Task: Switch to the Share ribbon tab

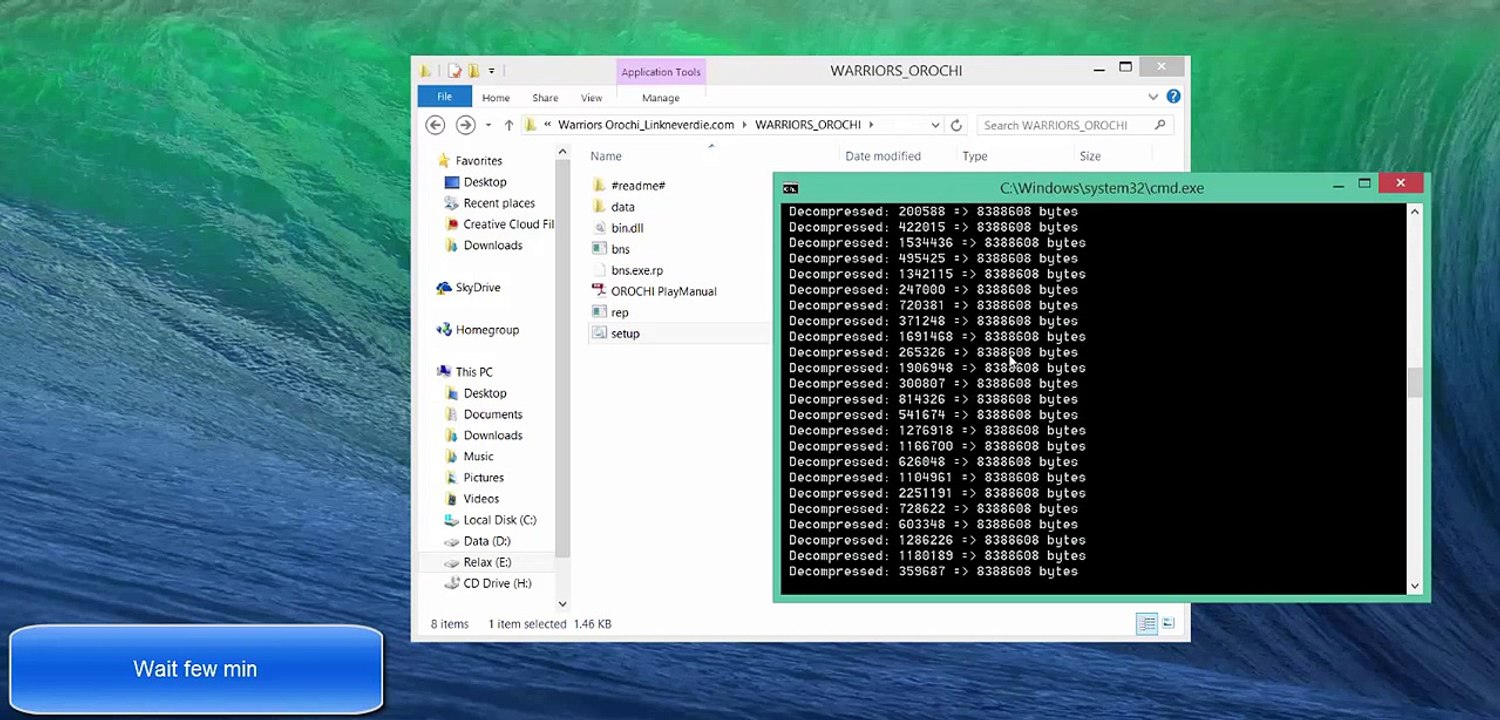Action: tap(545, 98)
